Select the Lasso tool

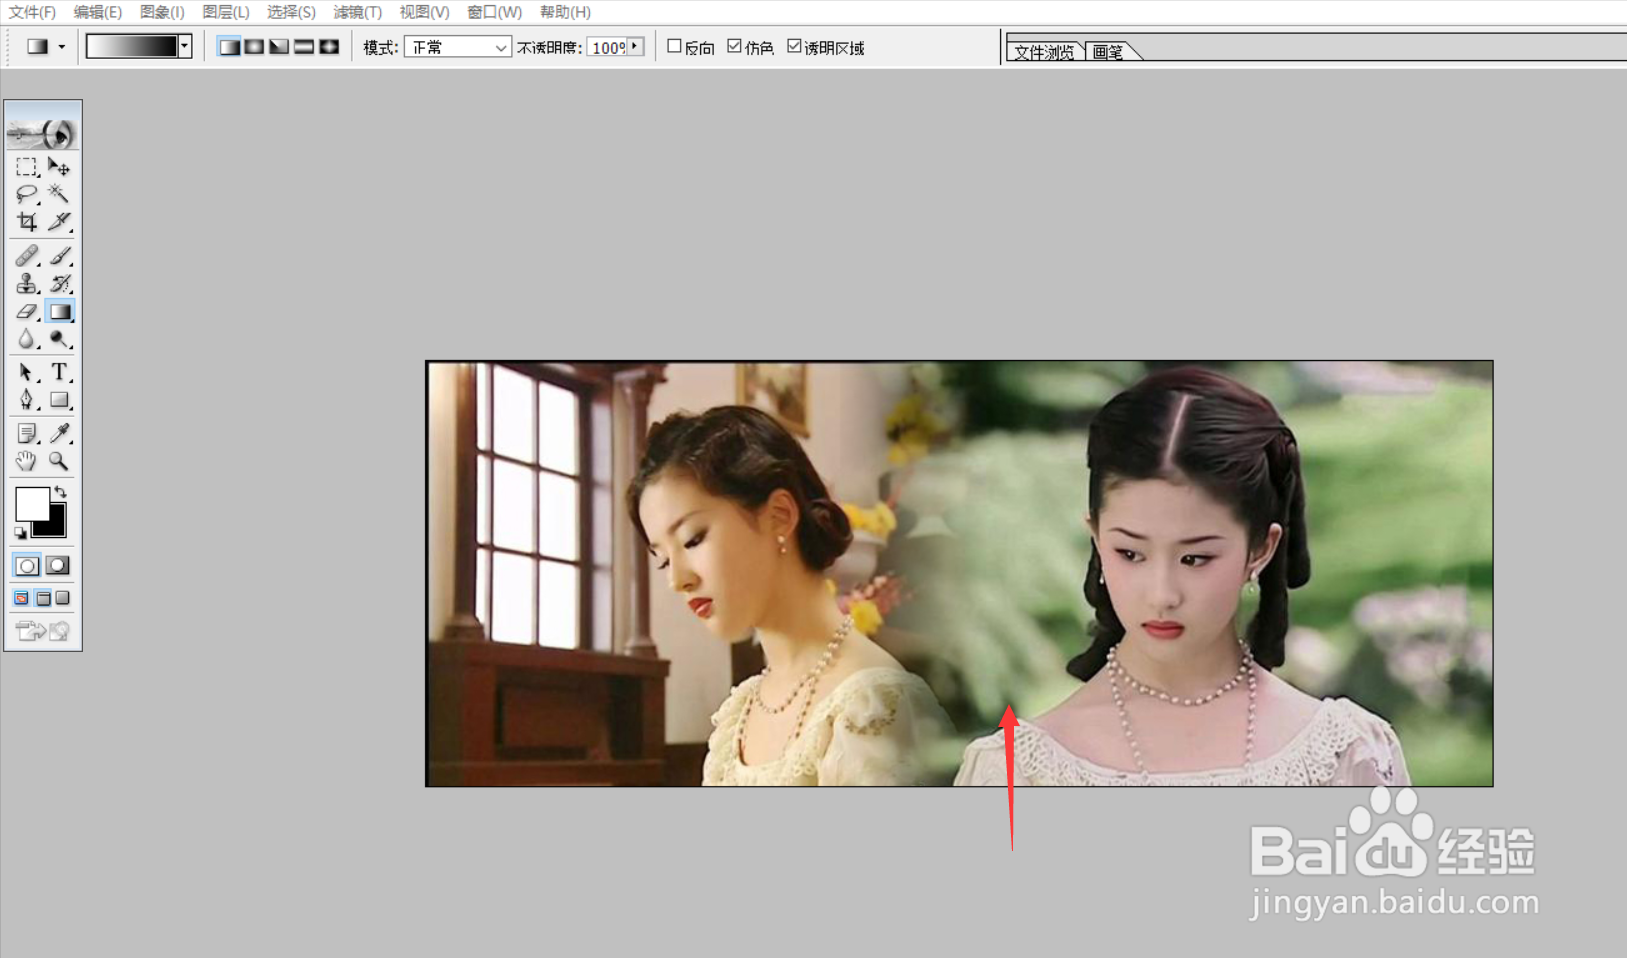[27, 194]
